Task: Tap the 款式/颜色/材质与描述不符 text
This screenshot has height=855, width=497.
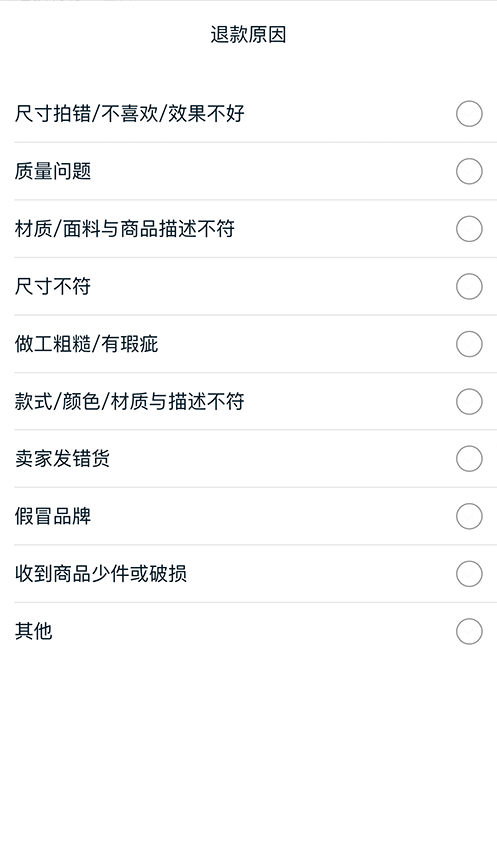Action: [129, 401]
